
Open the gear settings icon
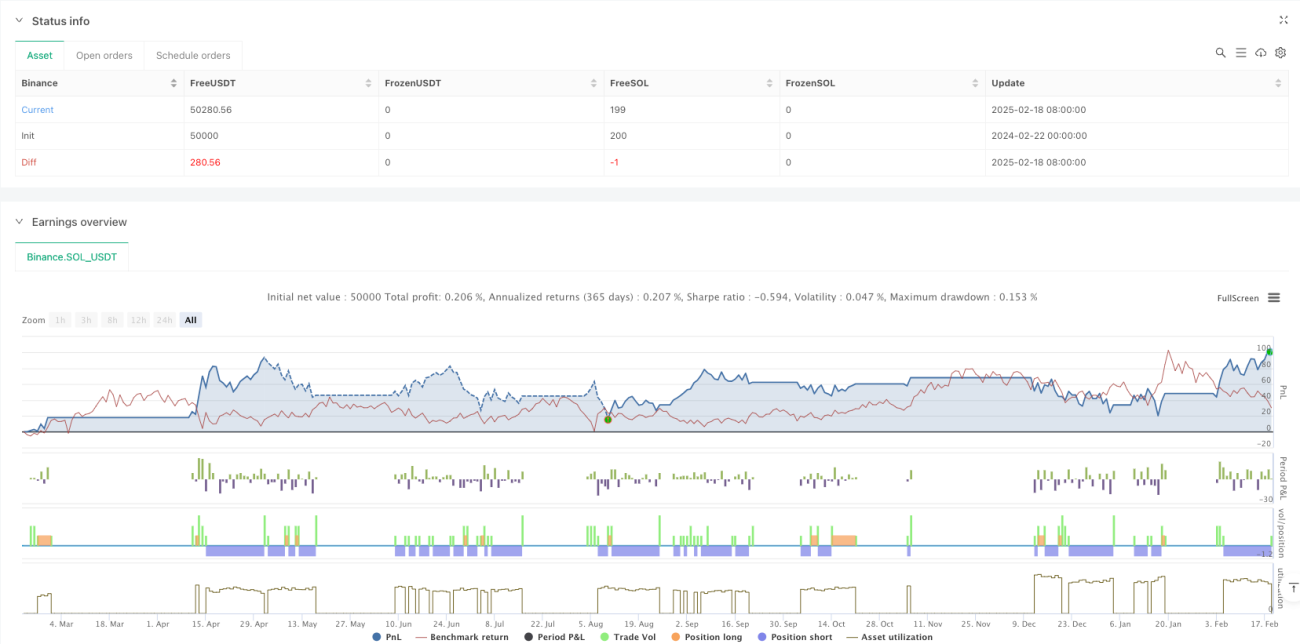[x=1280, y=53]
